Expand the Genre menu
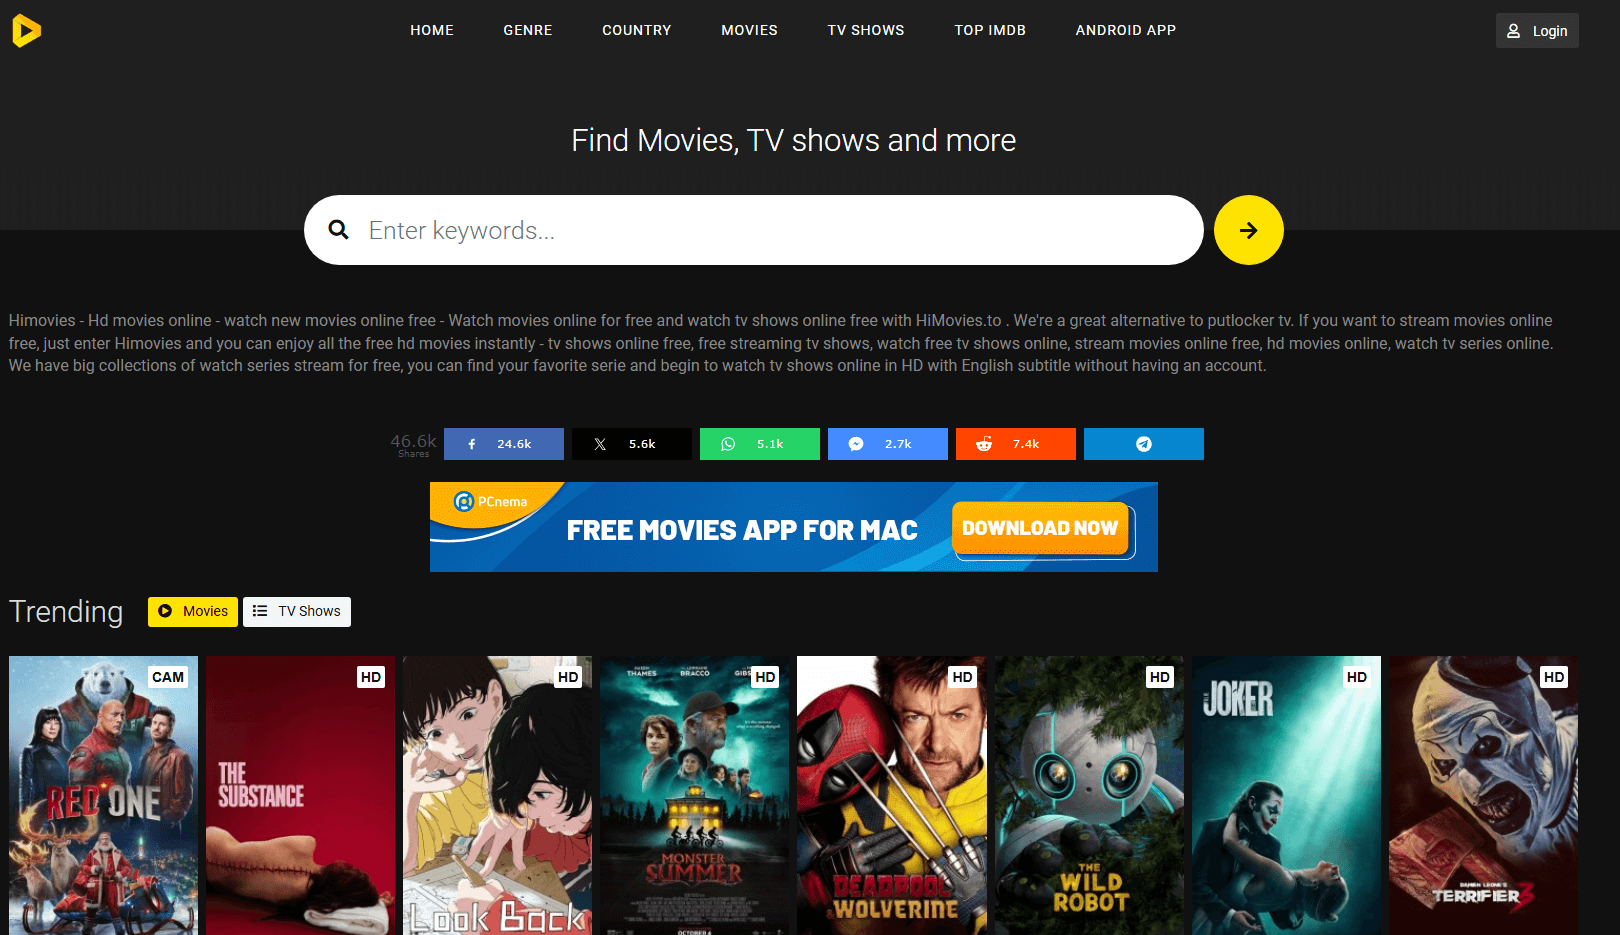1620x935 pixels. 527,31
